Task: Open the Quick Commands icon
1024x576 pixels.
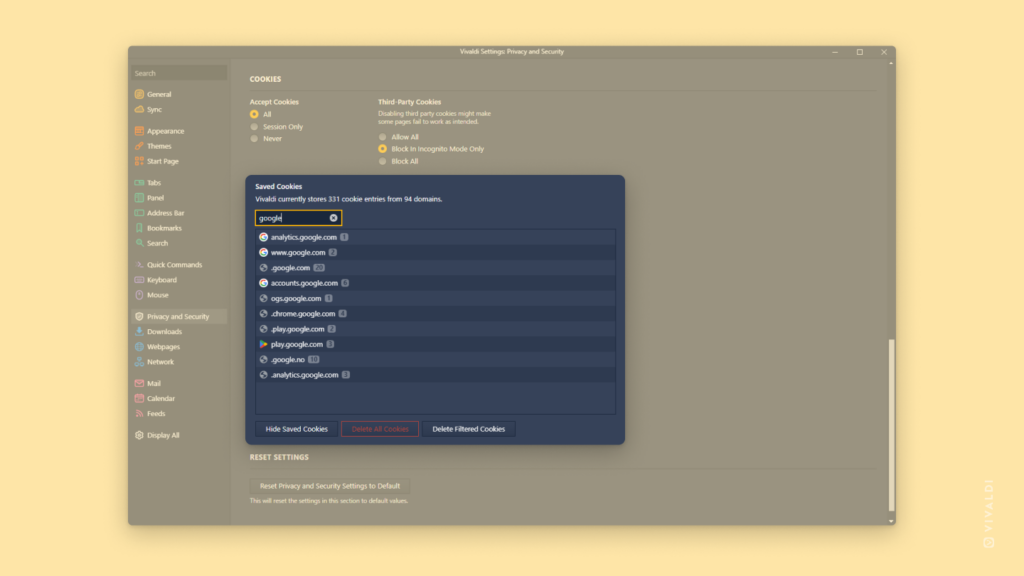Action: pos(139,264)
